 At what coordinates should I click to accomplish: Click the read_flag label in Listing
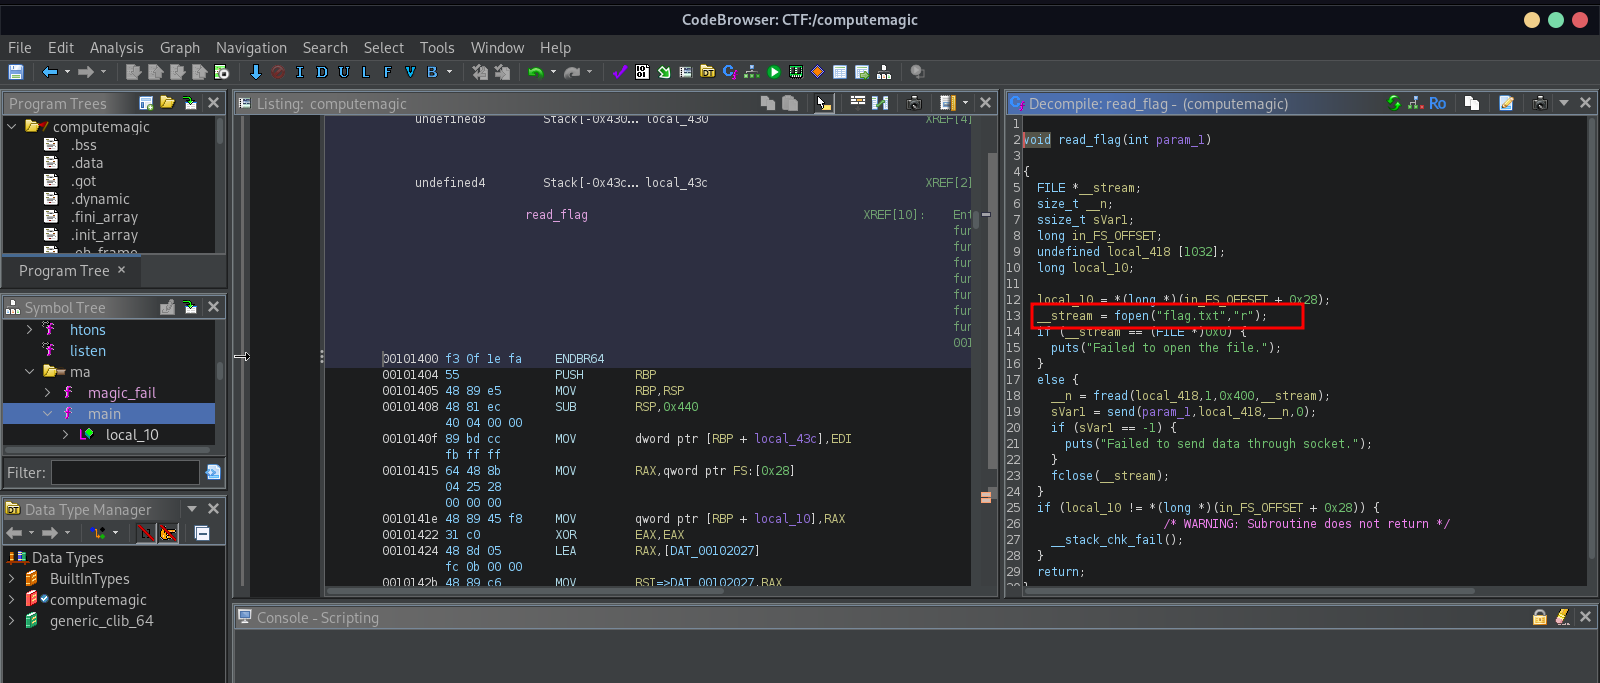[x=556, y=215]
